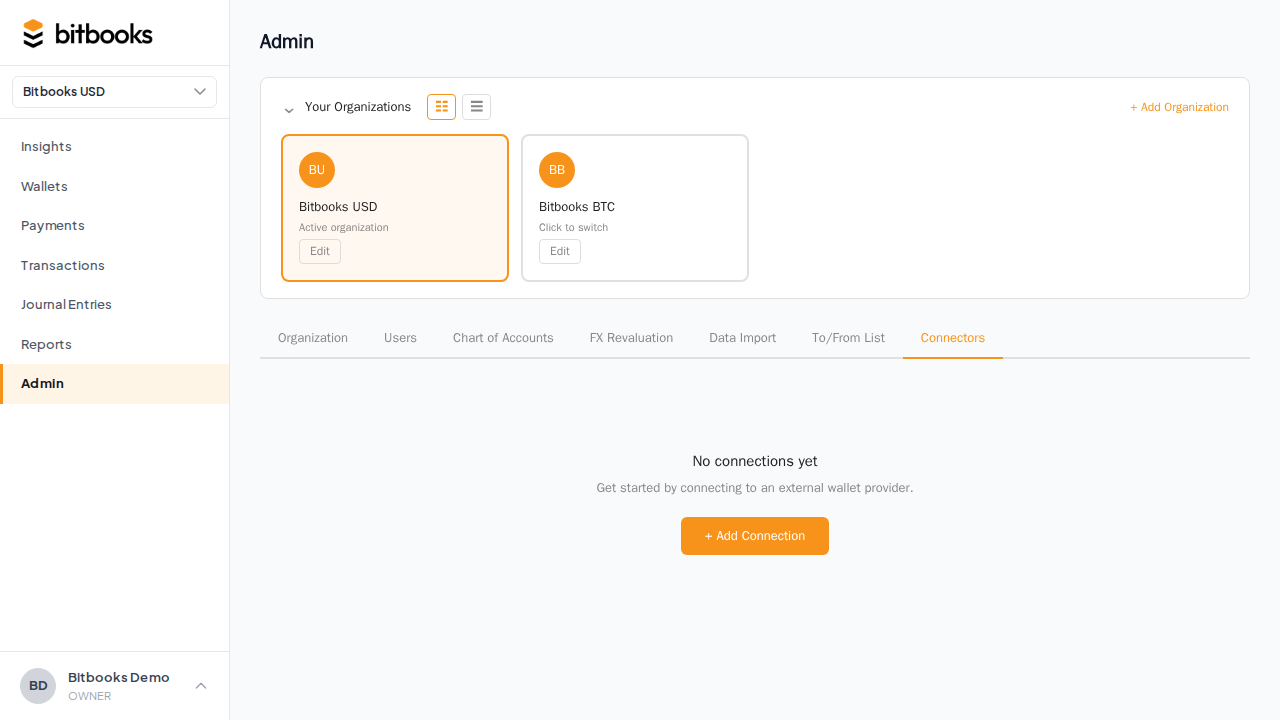The height and width of the screenshot is (720, 1280).
Task: Open the FX Revaluation tab
Action: click(631, 338)
